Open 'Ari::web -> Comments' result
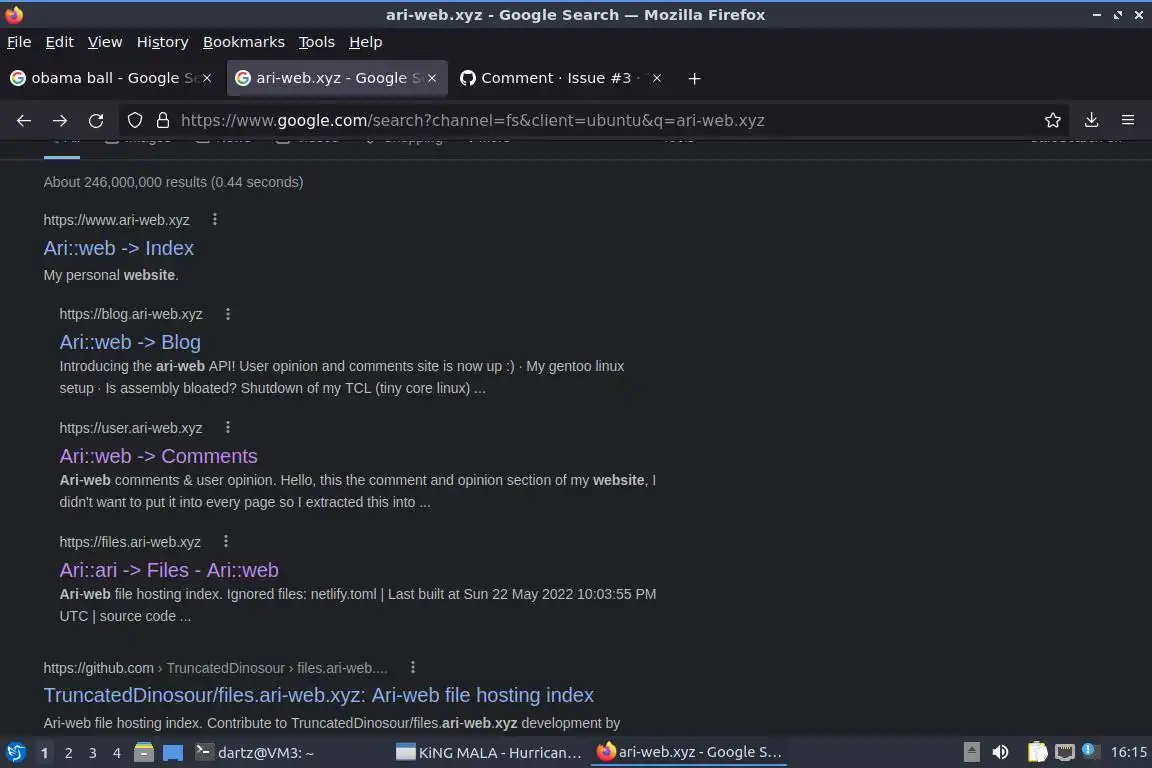This screenshot has width=1152, height=768. pyautogui.click(x=159, y=456)
